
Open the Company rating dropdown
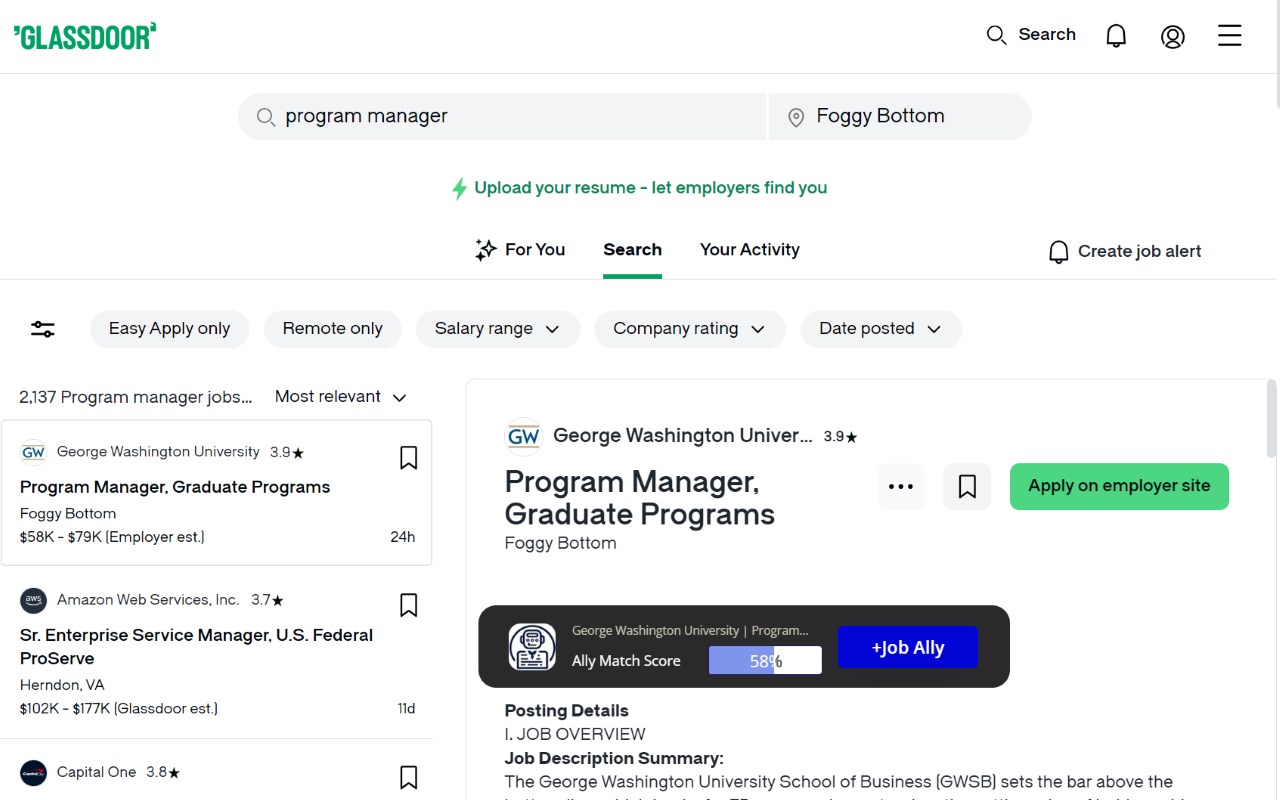[689, 329]
